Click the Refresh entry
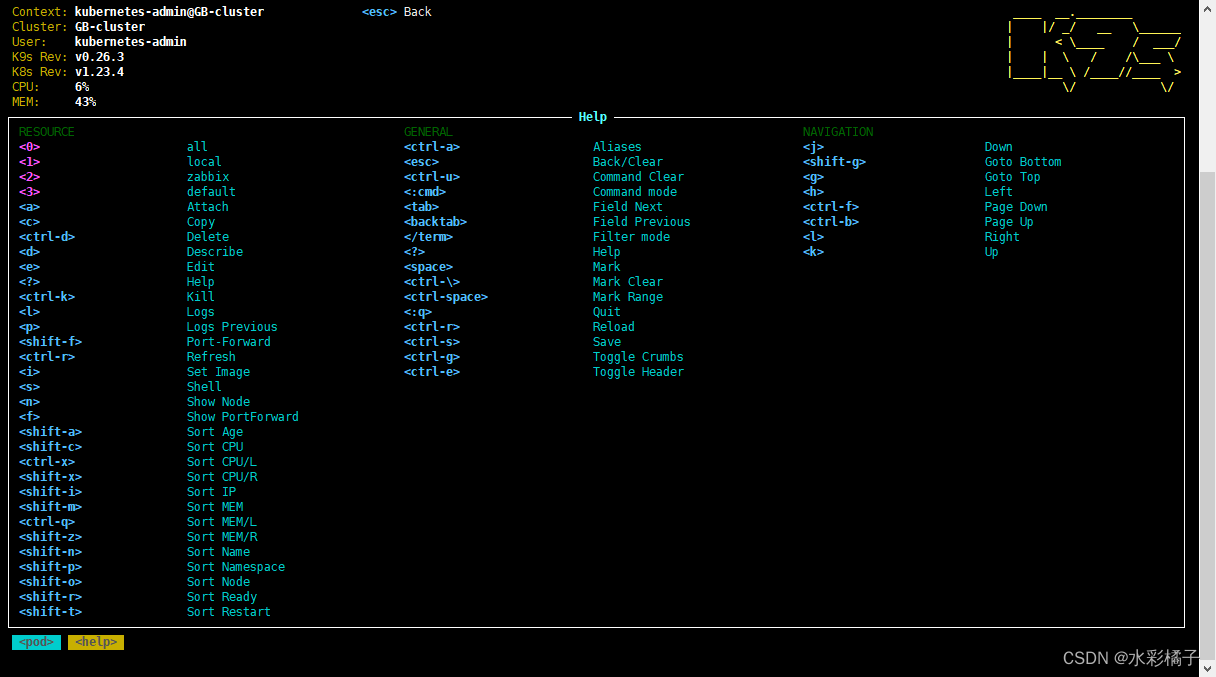This screenshot has width=1216, height=677. (211, 357)
